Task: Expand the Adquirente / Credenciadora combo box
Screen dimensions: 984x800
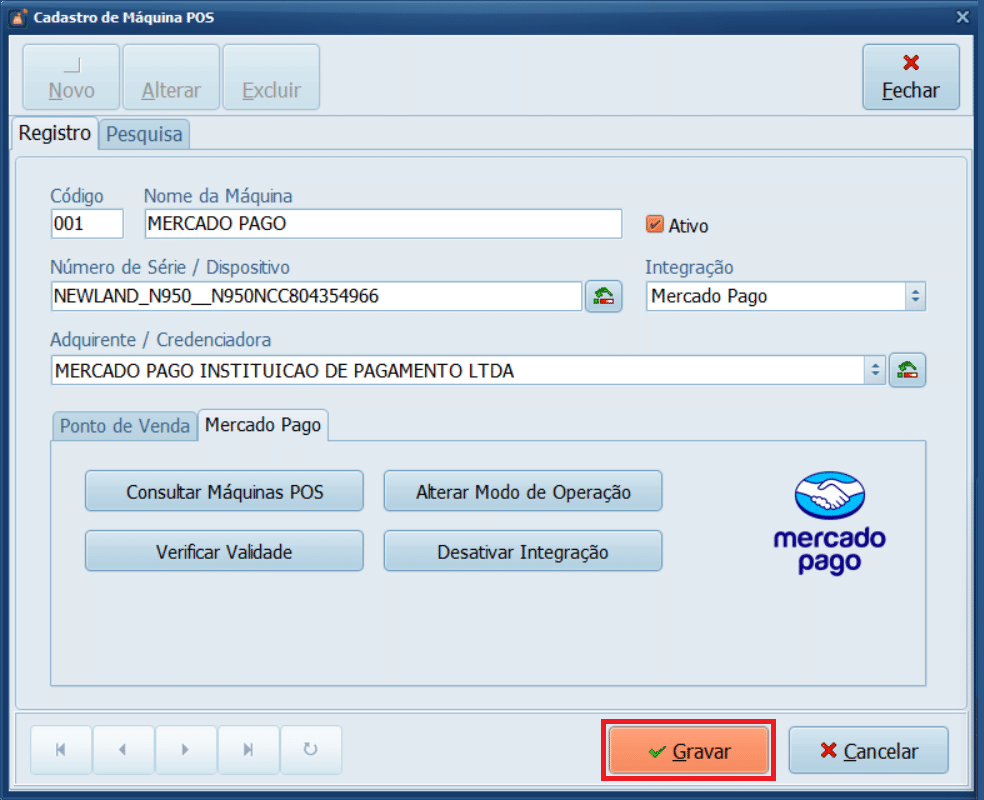Action: pos(875,370)
